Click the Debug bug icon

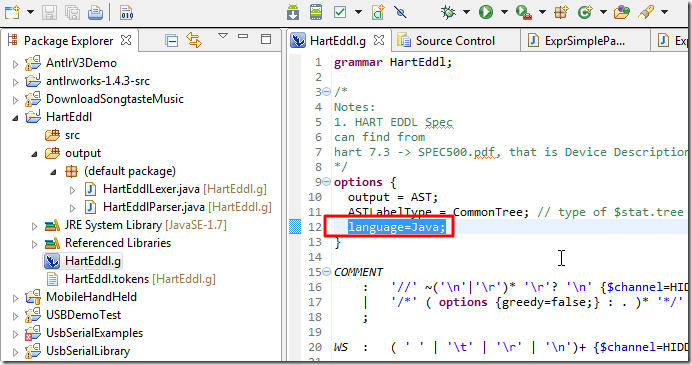pos(448,12)
